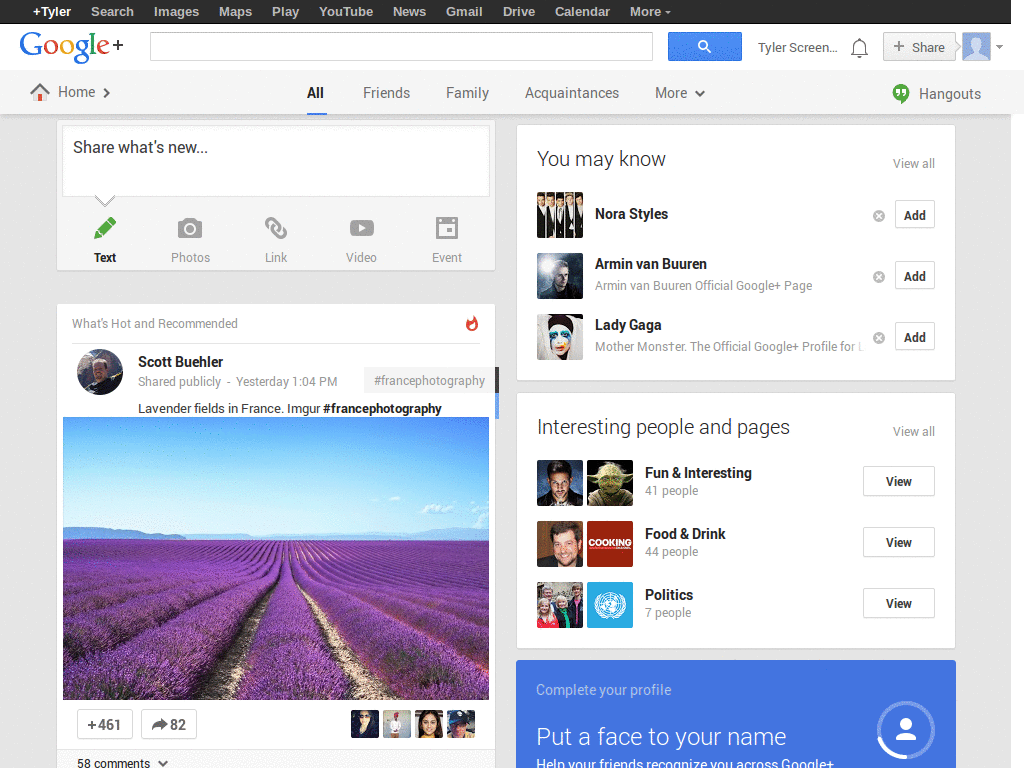This screenshot has width=1024, height=768.
Task: Switch to the Acquaintances tab
Action: (x=572, y=93)
